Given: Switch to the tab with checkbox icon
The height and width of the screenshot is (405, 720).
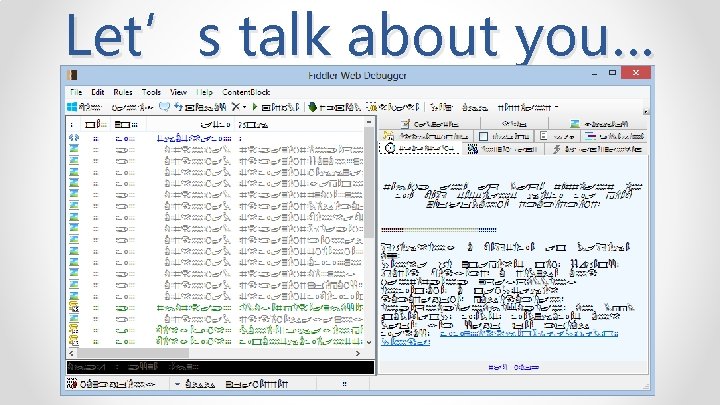Looking at the screenshot, I should coord(503,136).
